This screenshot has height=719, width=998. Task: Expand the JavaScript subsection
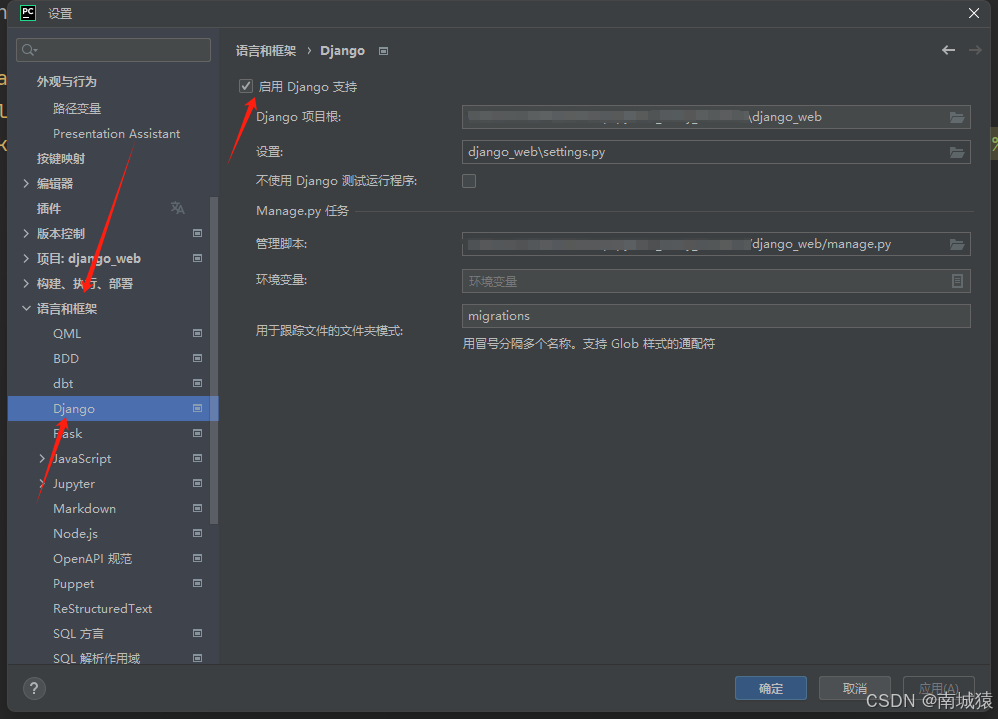(42, 458)
